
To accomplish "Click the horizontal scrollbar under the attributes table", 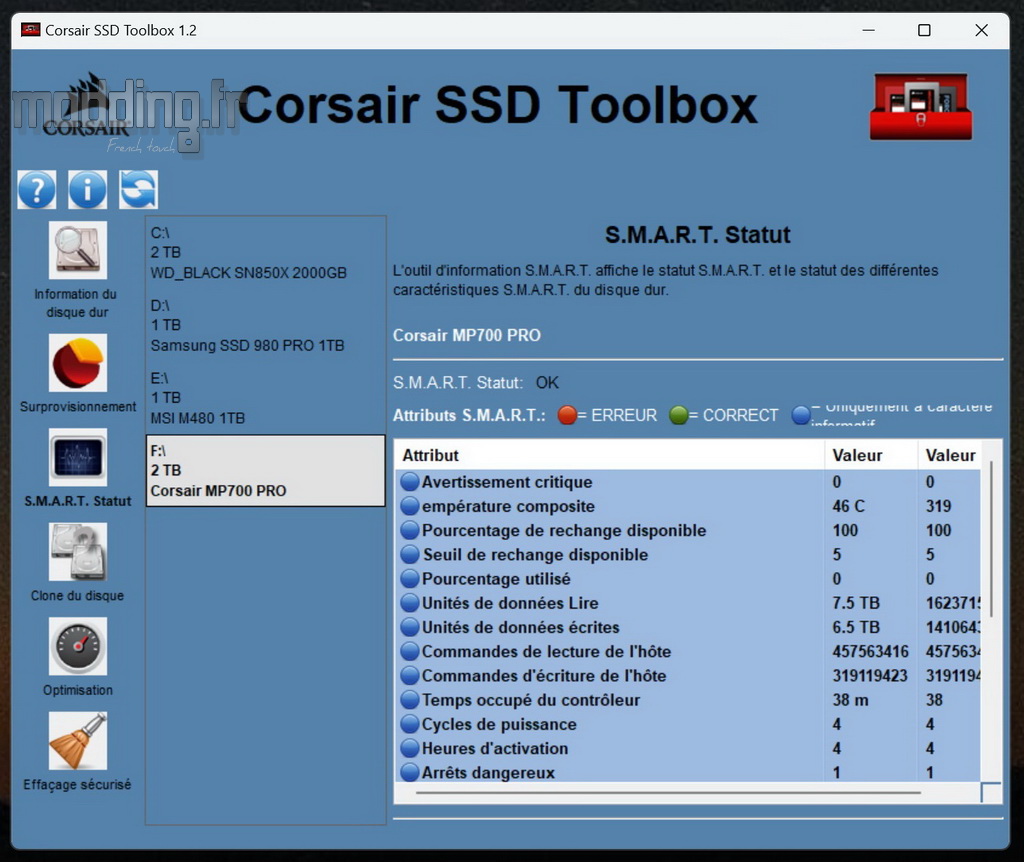I will coord(668,793).
